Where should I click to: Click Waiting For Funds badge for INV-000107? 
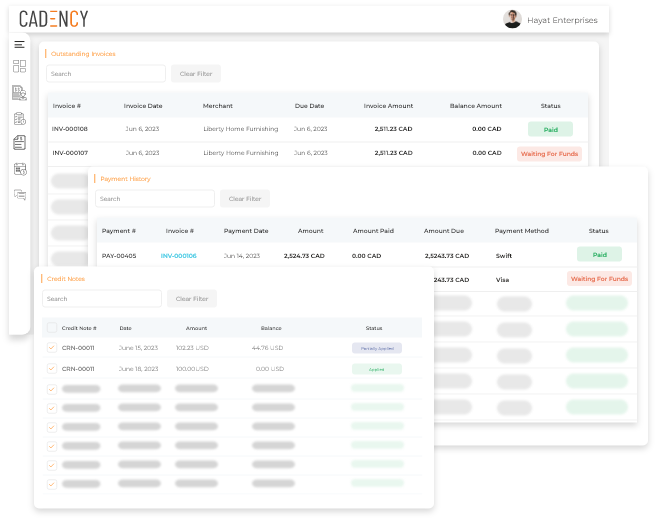click(549, 154)
